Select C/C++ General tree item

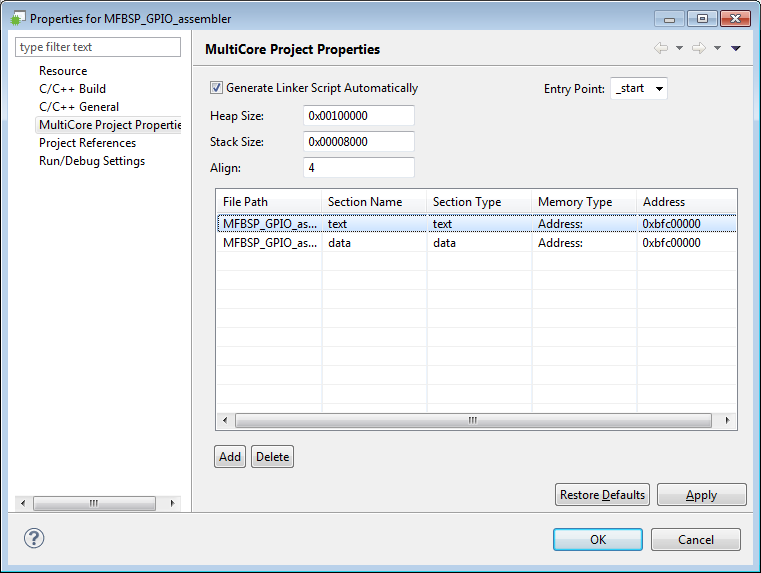[79, 107]
